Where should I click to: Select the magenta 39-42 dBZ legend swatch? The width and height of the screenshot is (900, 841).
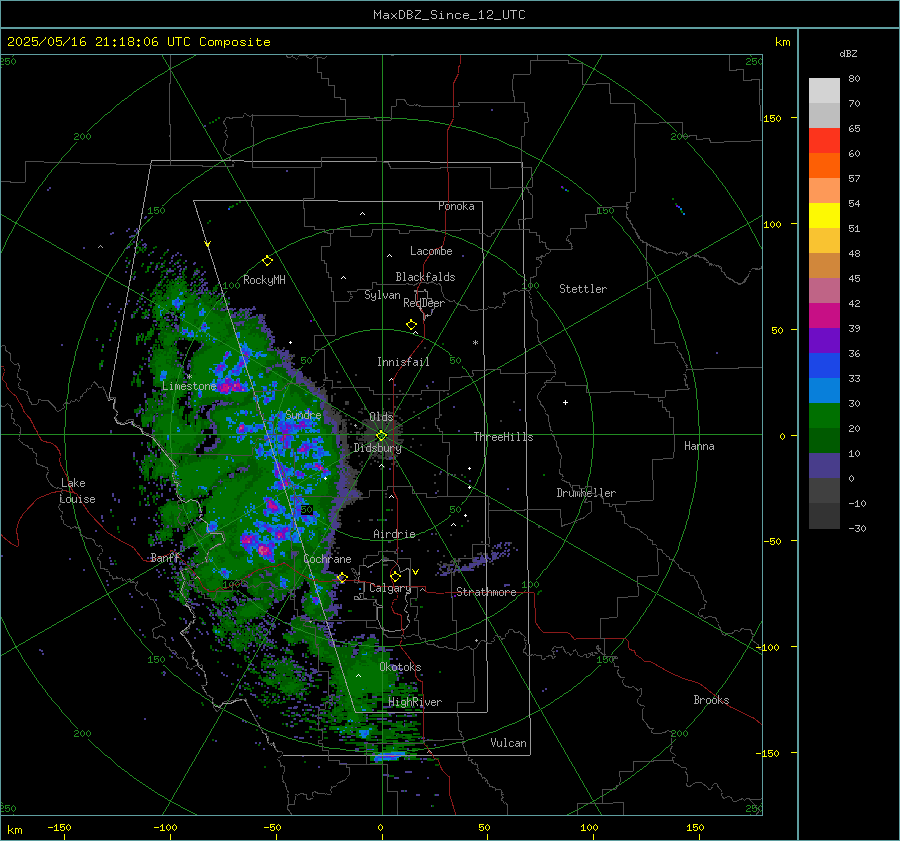[824, 316]
